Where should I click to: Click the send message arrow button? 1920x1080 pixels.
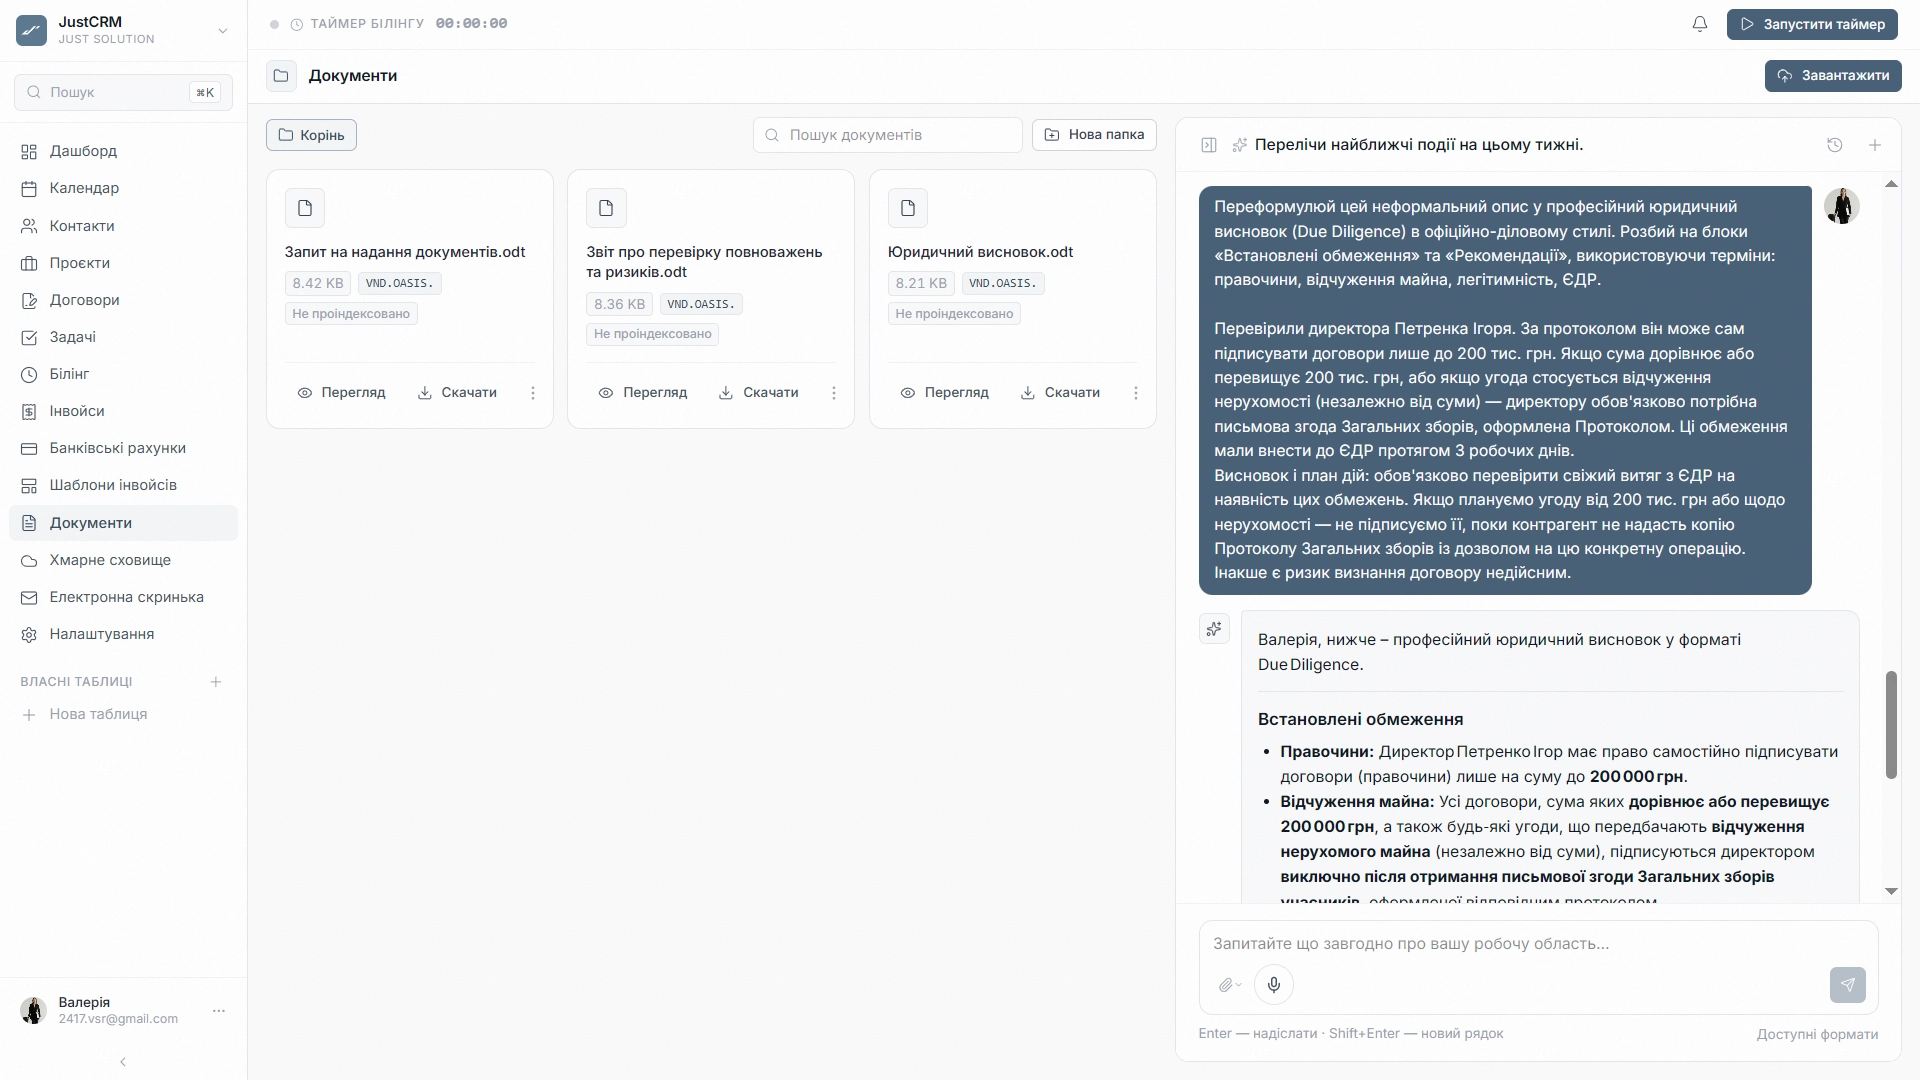tap(1848, 985)
